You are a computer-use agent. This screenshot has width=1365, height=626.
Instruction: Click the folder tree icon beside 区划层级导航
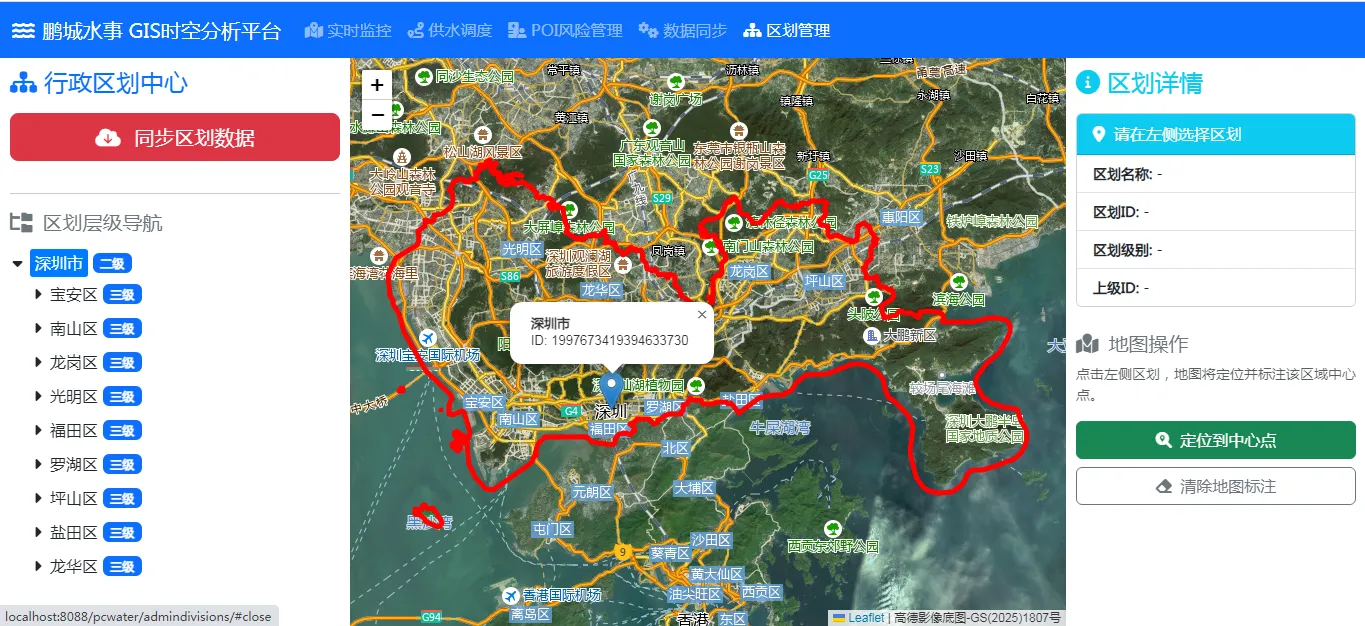[x=21, y=222]
